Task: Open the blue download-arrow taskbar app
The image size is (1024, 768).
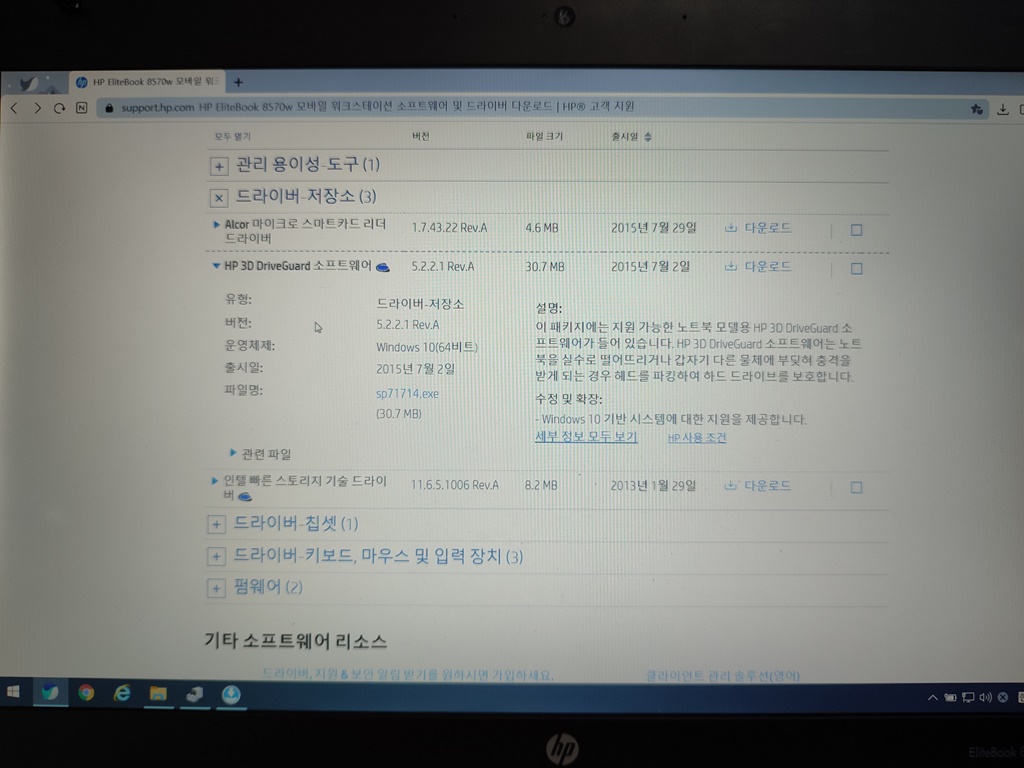Action: (x=231, y=694)
